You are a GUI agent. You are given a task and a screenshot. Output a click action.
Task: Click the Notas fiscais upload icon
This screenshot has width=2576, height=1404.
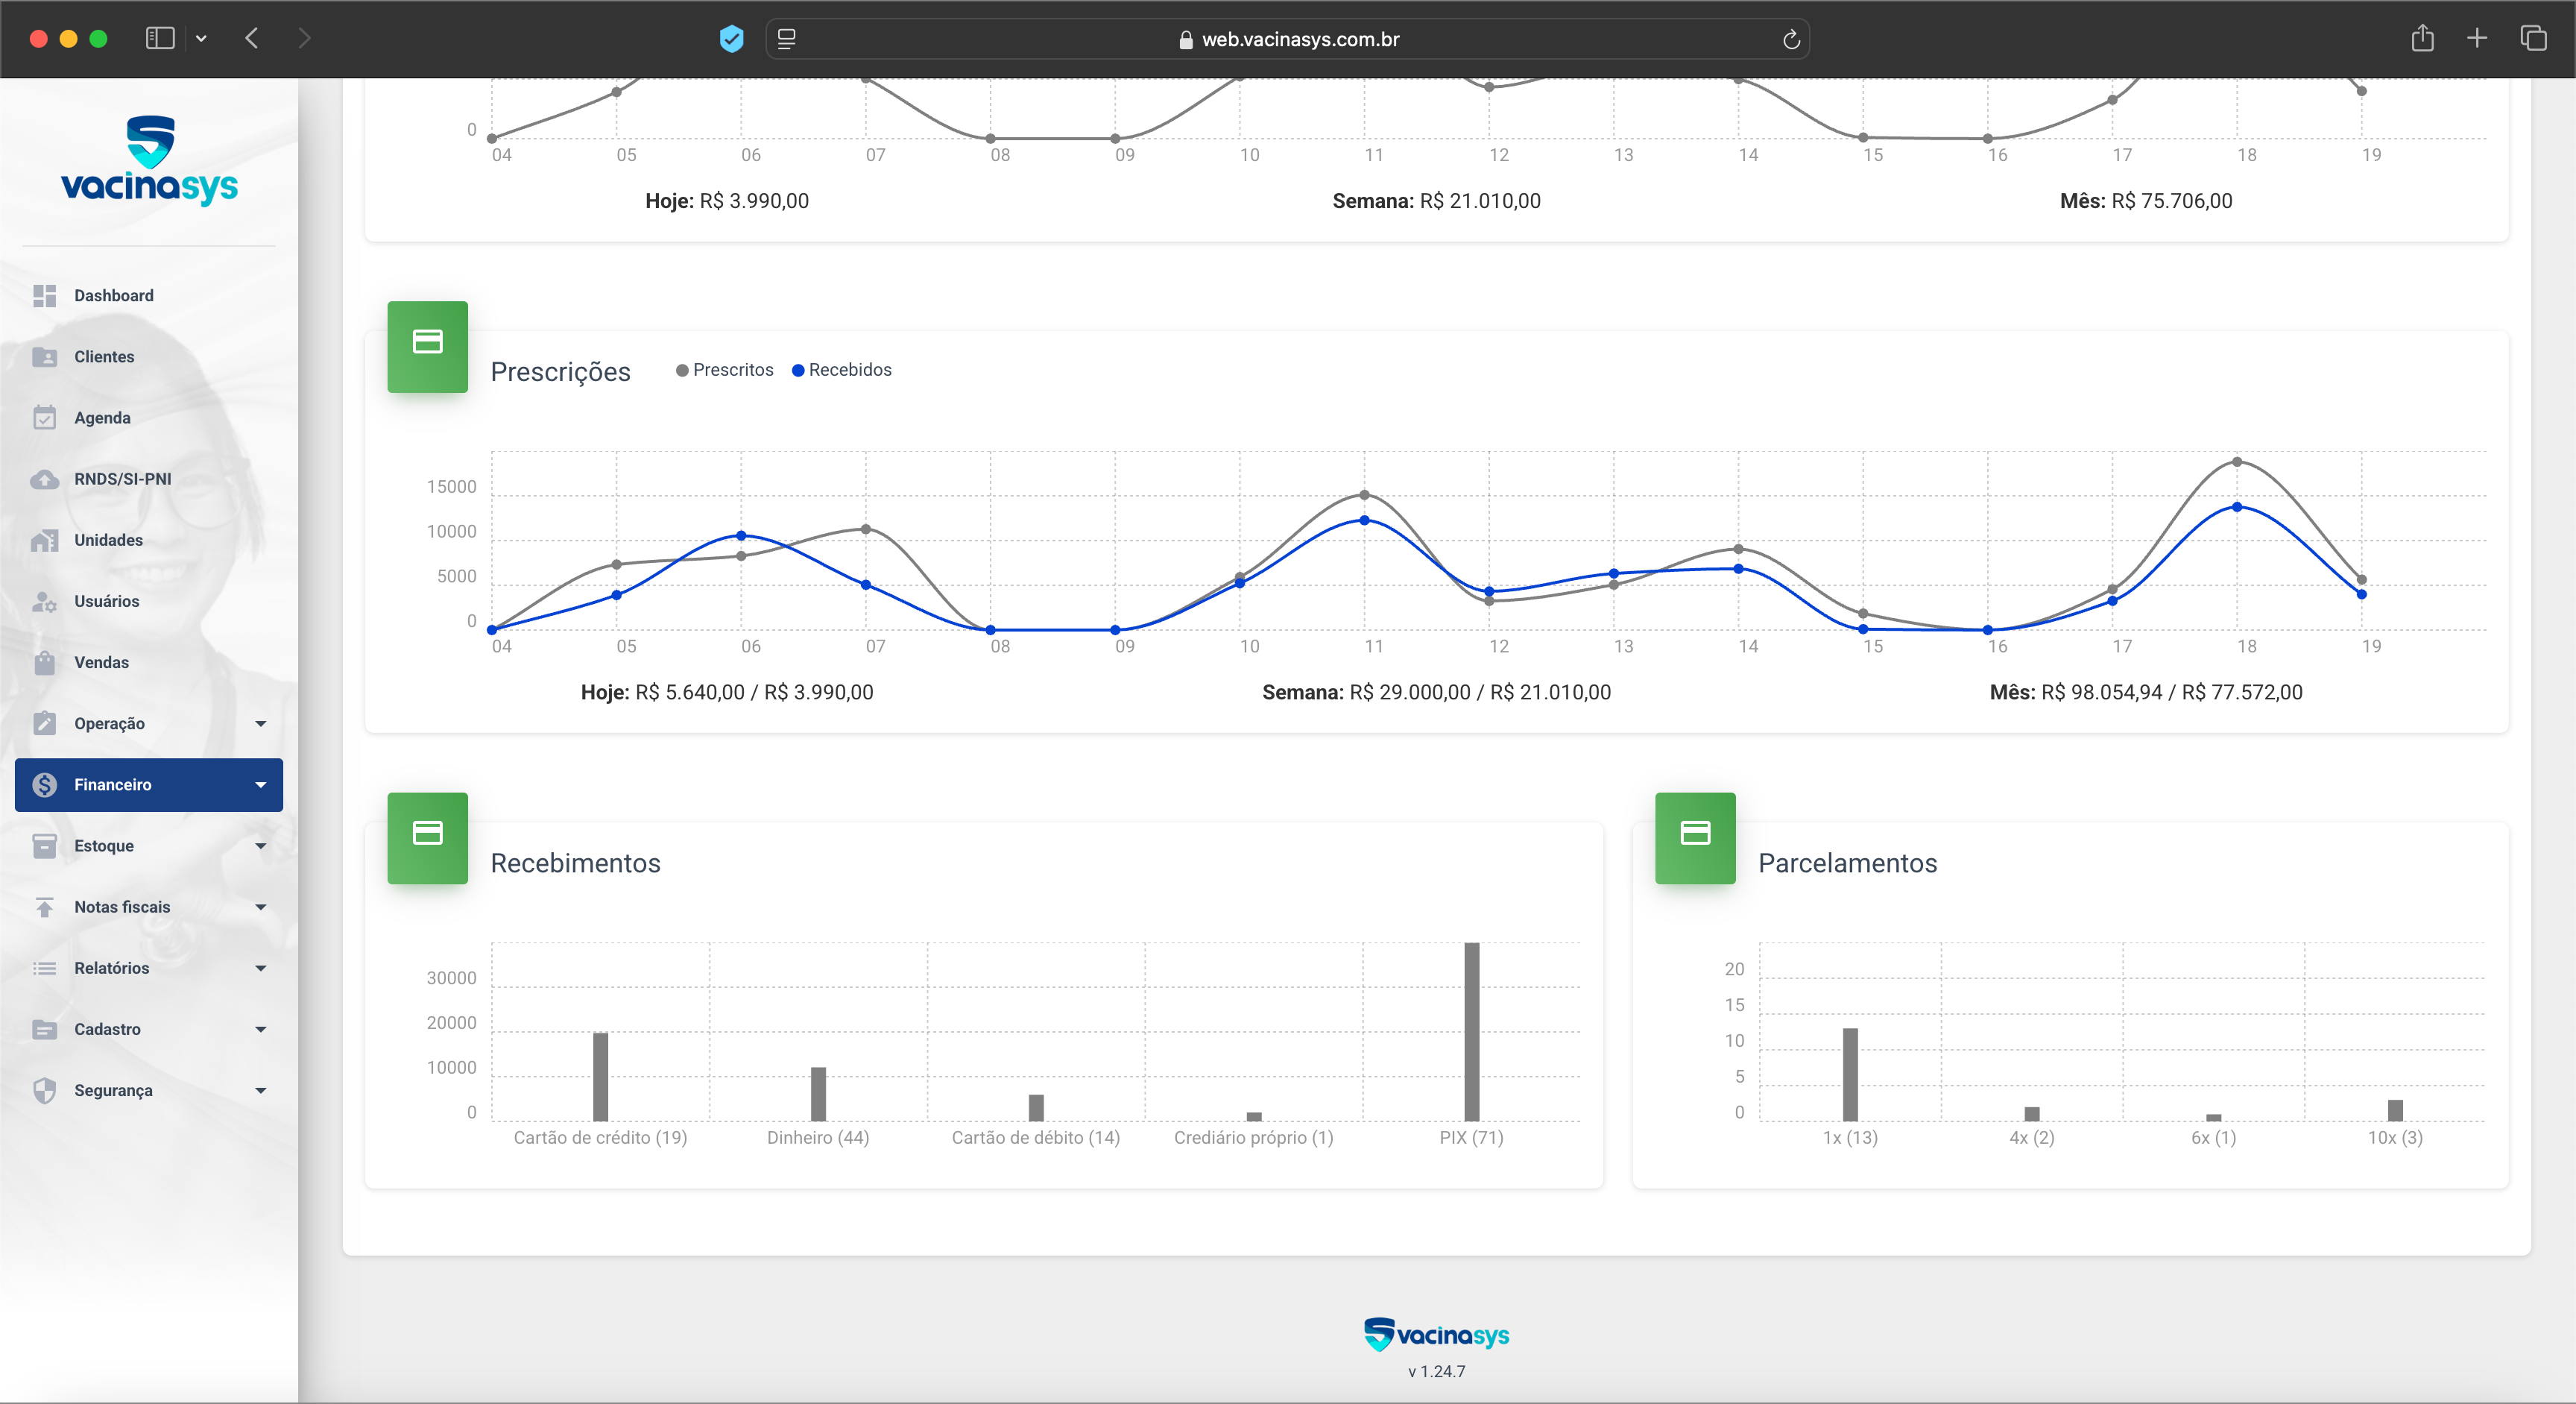coord(44,907)
